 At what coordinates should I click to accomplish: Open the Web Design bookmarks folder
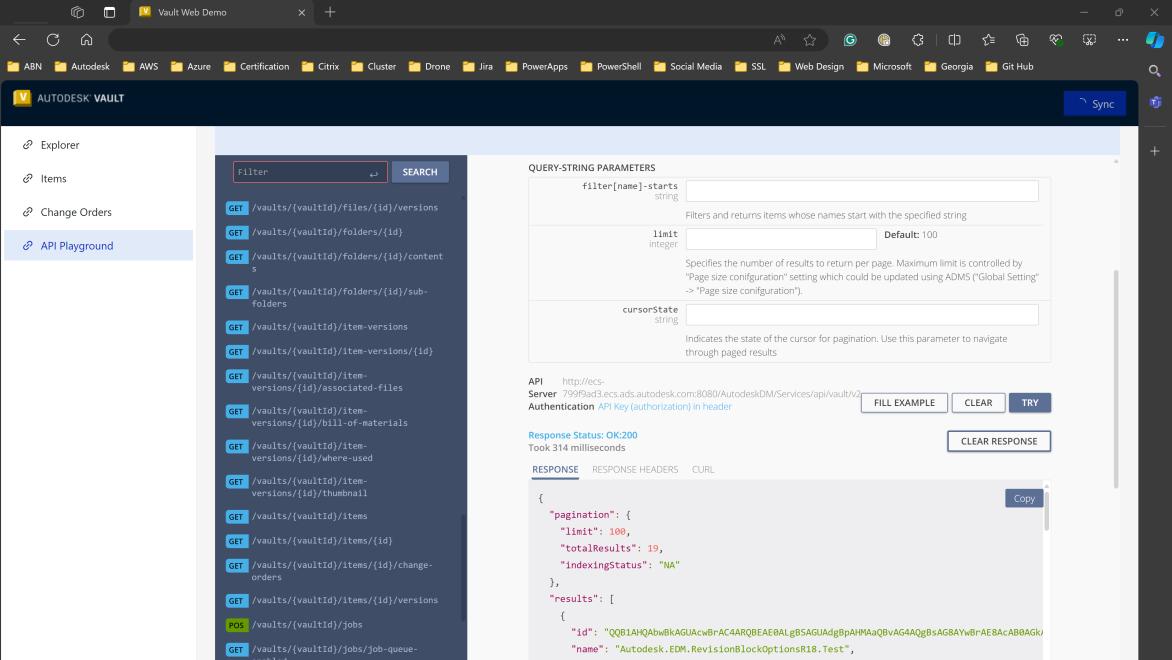click(x=811, y=67)
